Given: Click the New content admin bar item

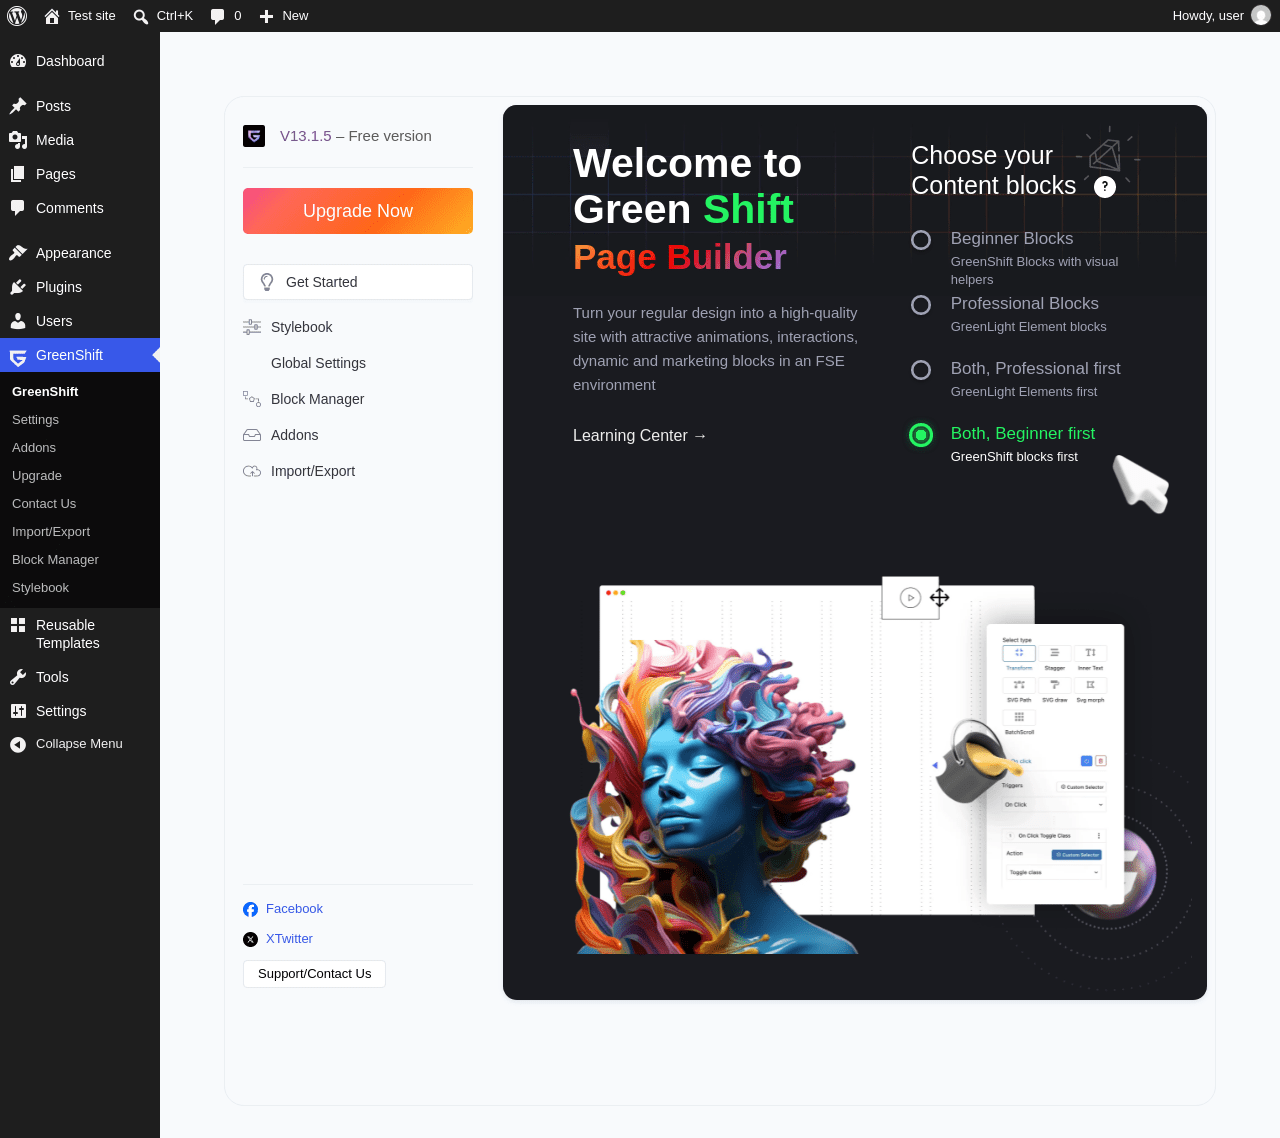Looking at the screenshot, I should click(284, 16).
